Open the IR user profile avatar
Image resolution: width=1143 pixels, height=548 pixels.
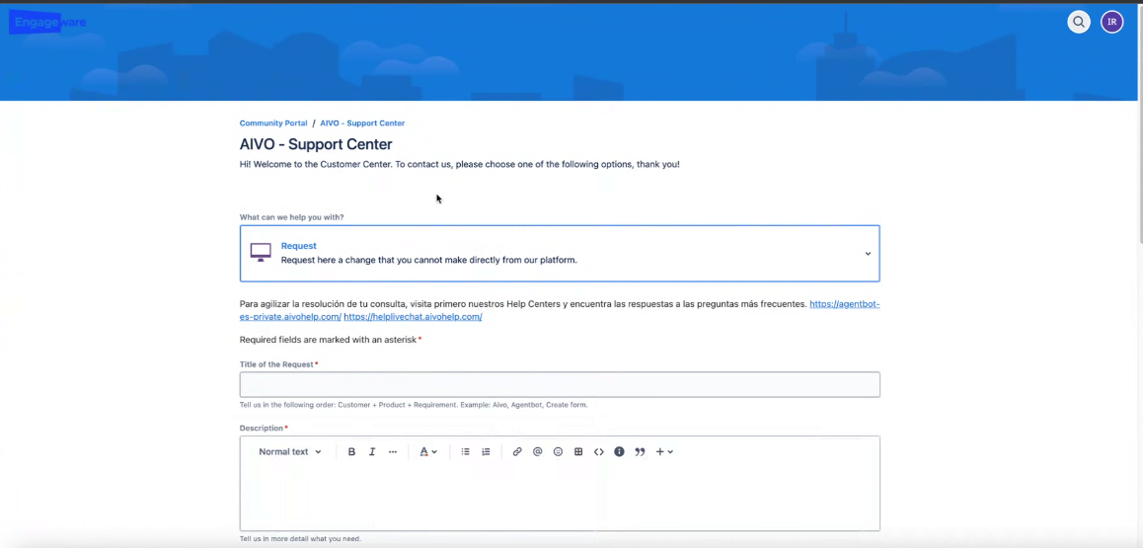pyautogui.click(x=1112, y=22)
